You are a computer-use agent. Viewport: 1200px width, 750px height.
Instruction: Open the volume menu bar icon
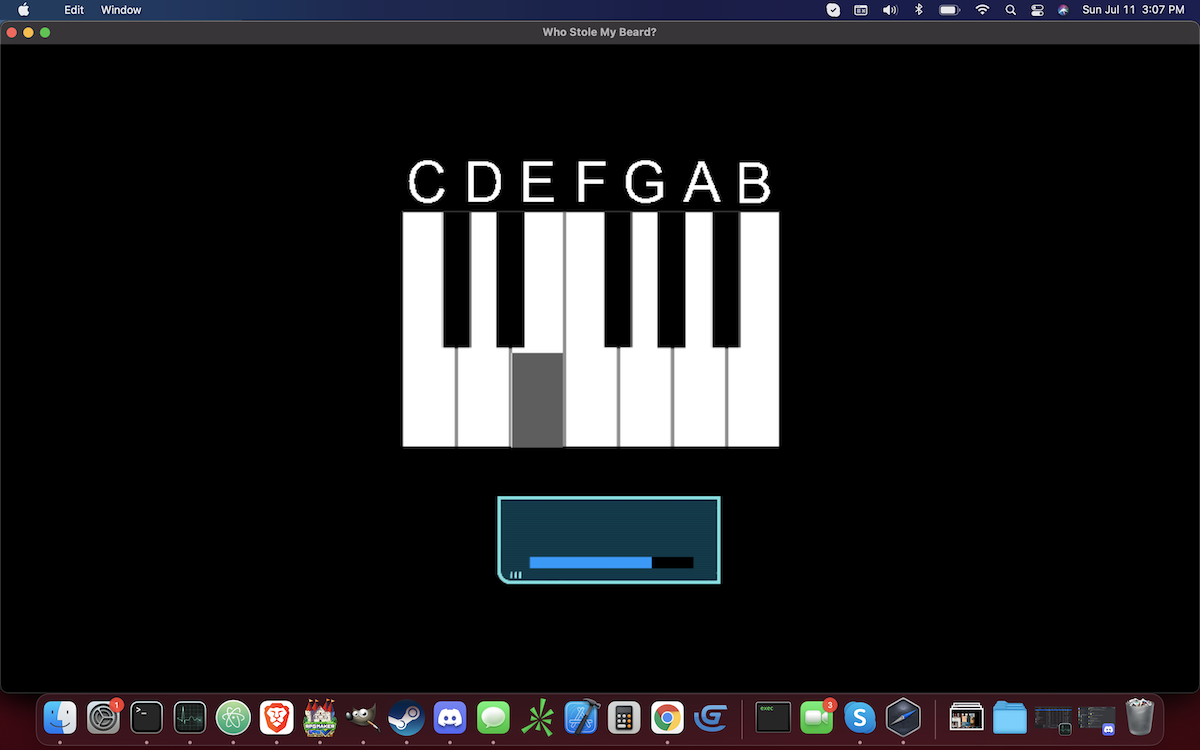click(x=890, y=10)
